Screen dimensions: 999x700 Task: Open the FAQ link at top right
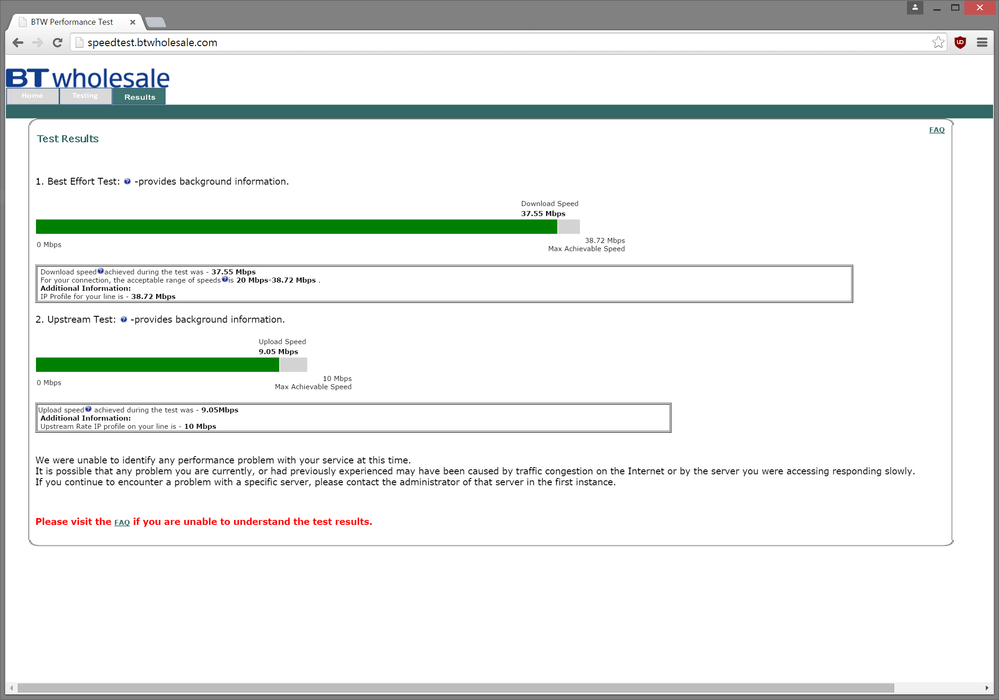tap(937, 130)
